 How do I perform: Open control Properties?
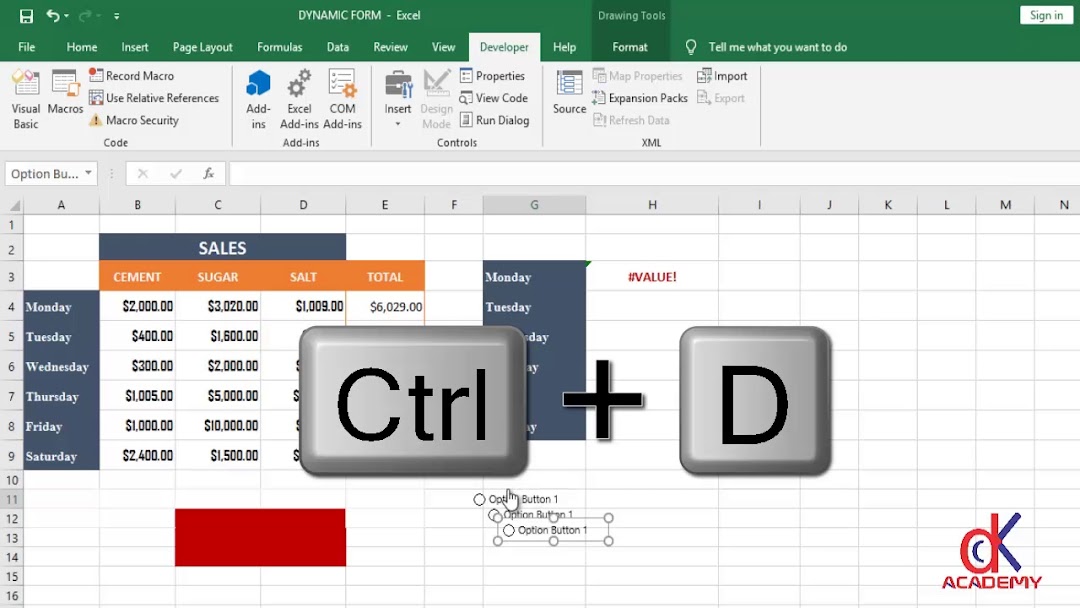pos(492,76)
